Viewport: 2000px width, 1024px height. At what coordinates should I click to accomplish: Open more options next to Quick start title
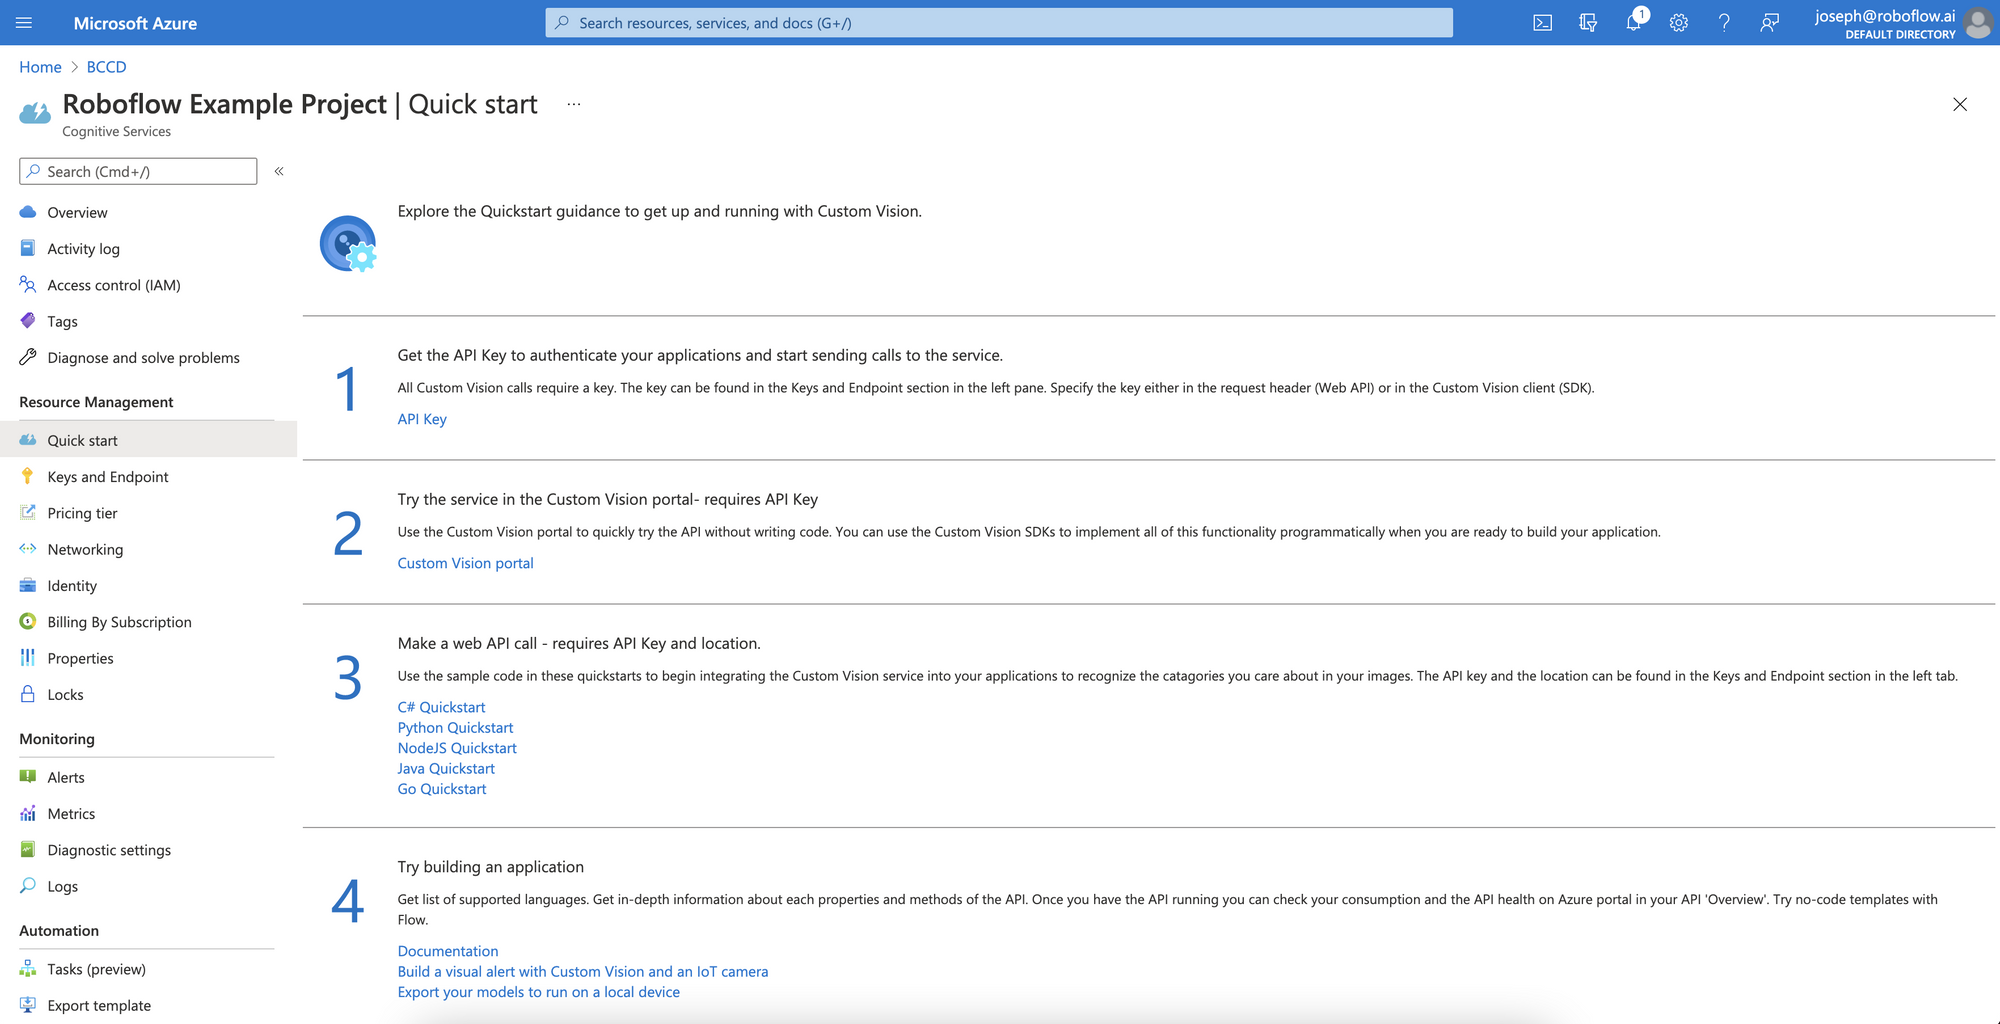pyautogui.click(x=573, y=104)
